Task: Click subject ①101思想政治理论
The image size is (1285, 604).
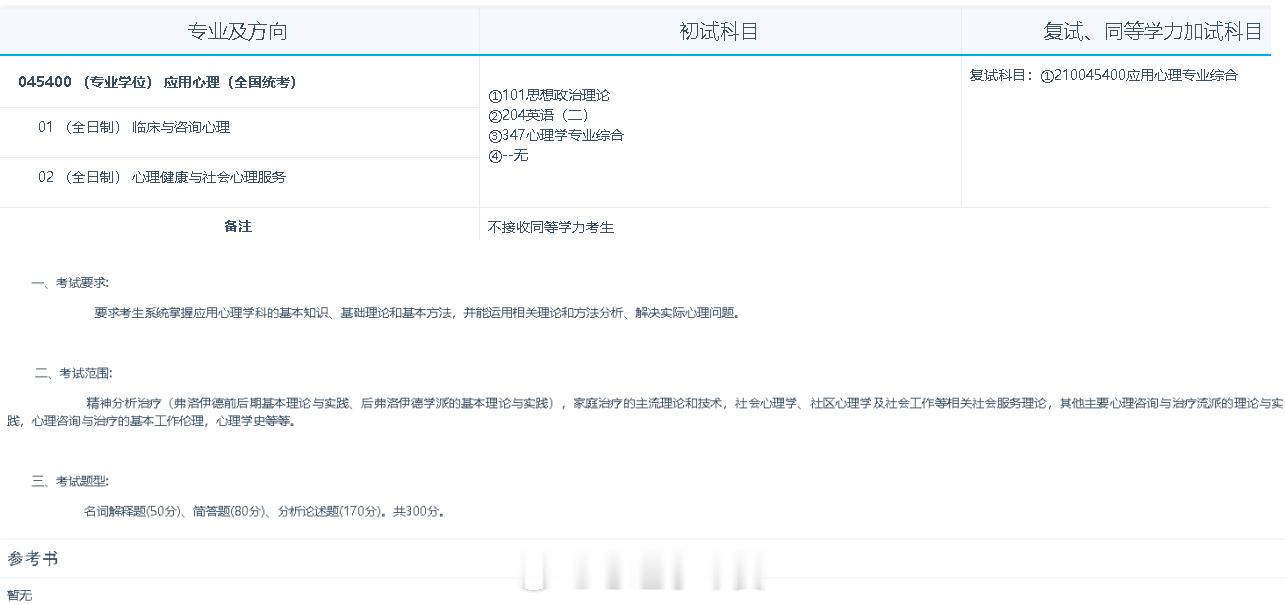Action: click(549, 95)
